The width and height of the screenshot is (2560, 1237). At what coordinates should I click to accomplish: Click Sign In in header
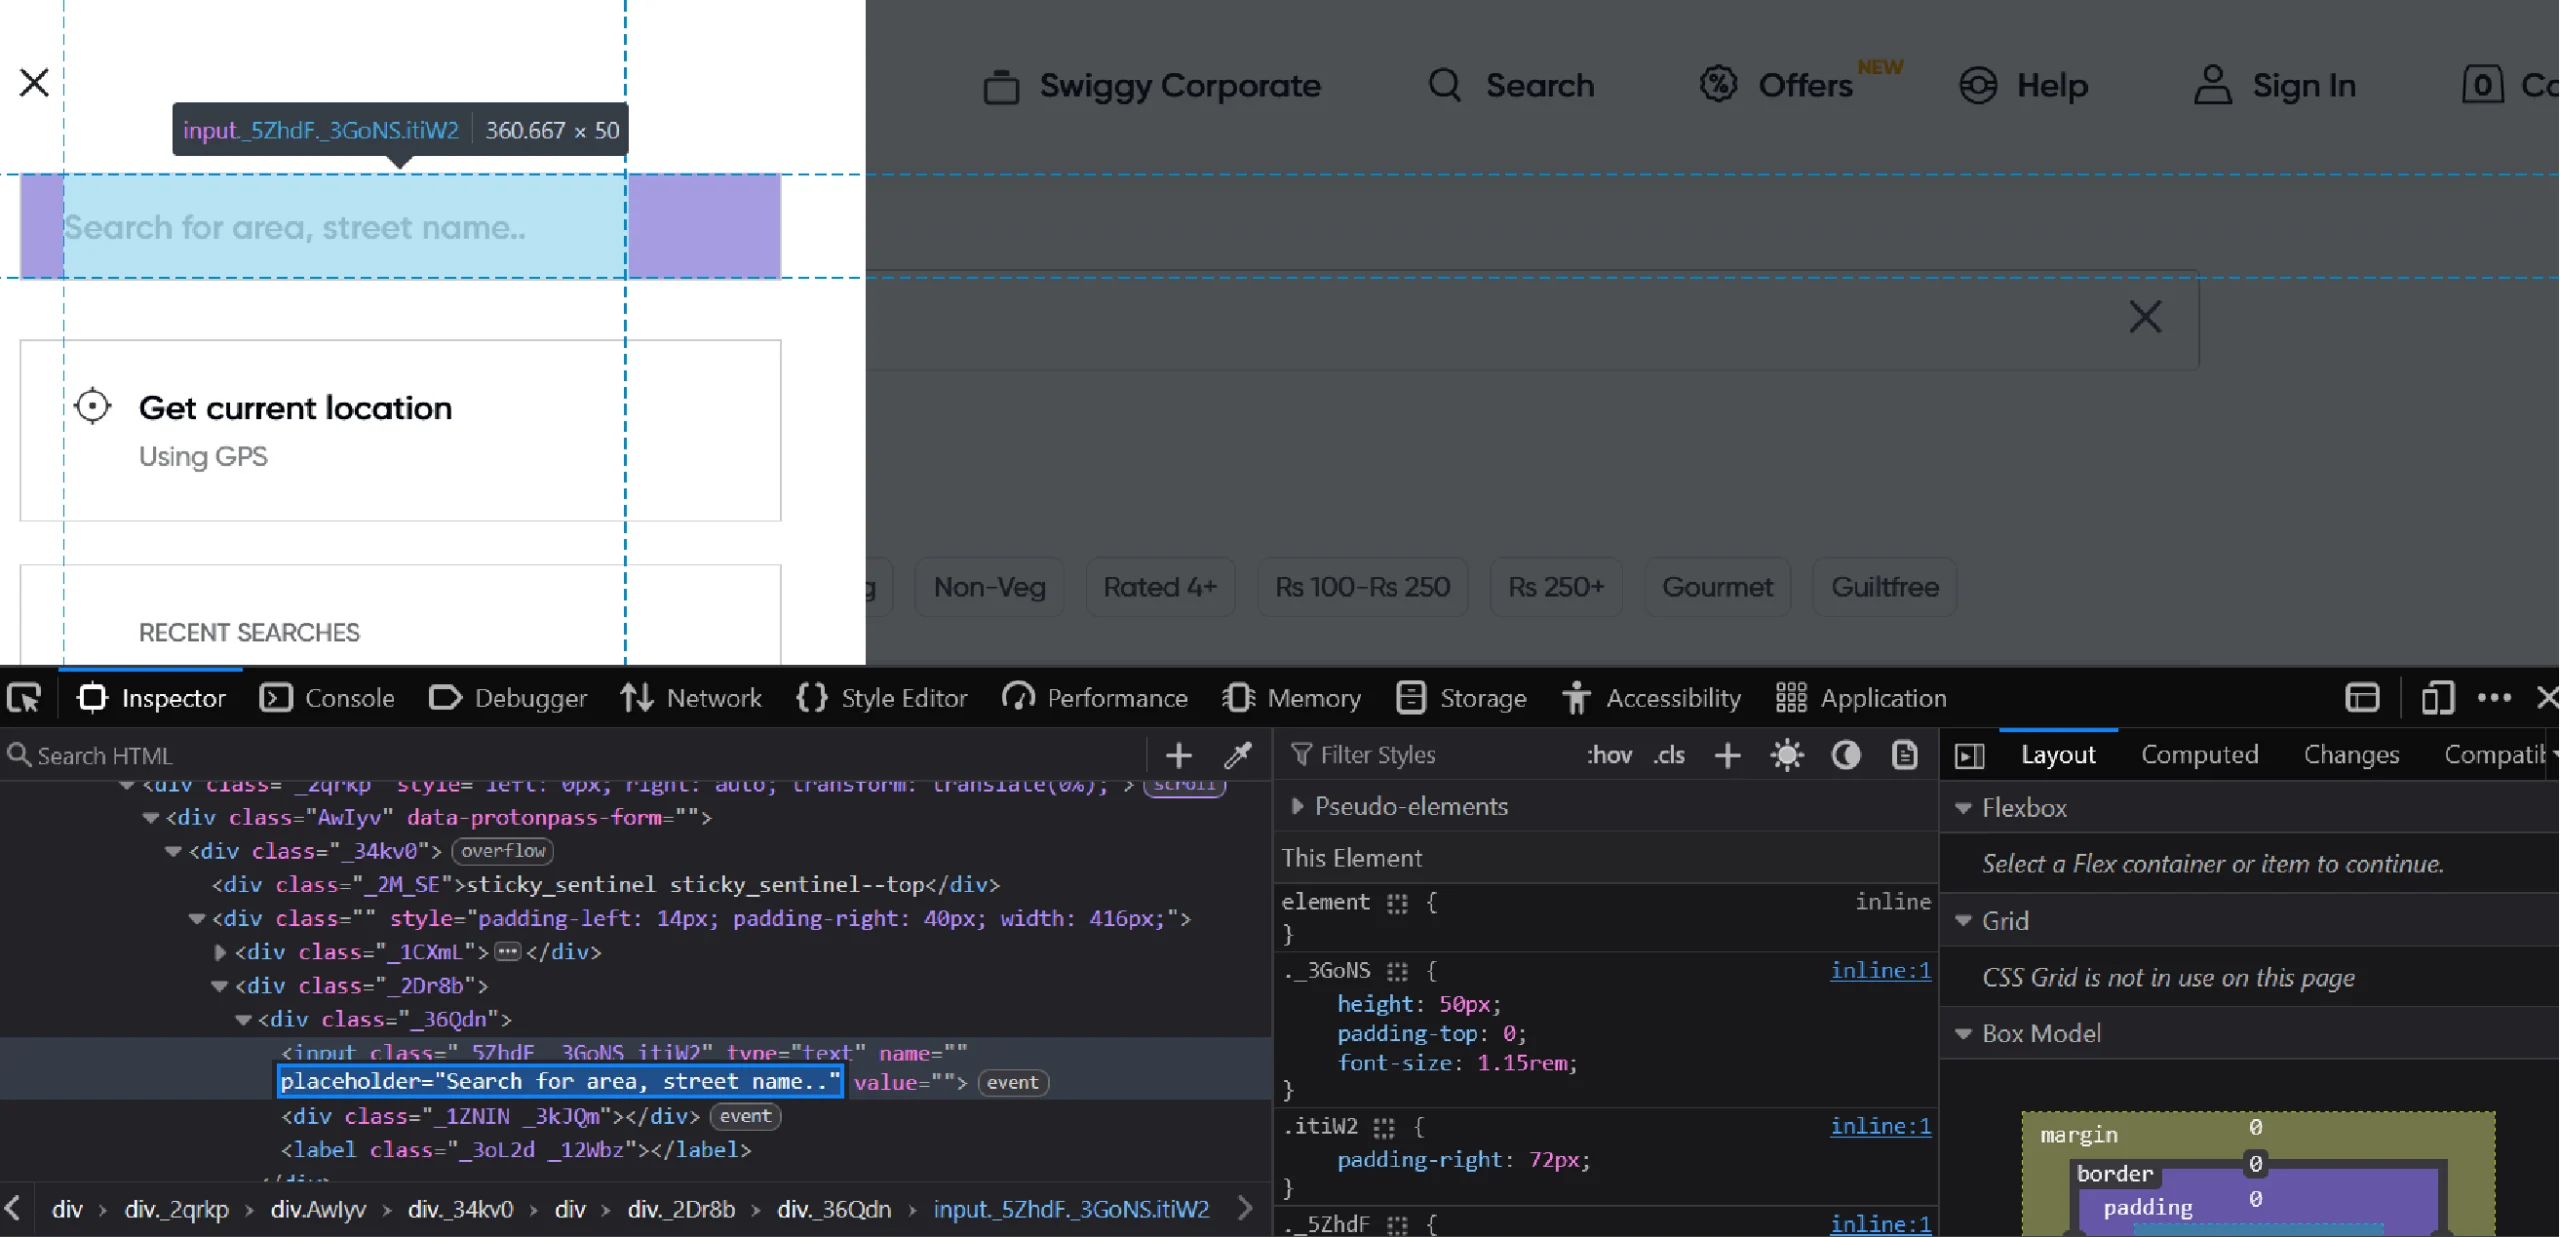tap(2304, 86)
